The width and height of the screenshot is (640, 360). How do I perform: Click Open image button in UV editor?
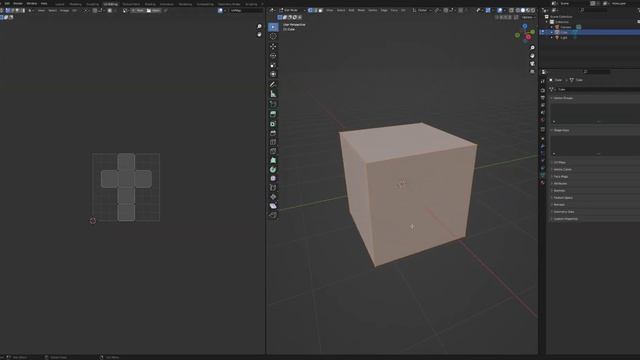tap(154, 10)
